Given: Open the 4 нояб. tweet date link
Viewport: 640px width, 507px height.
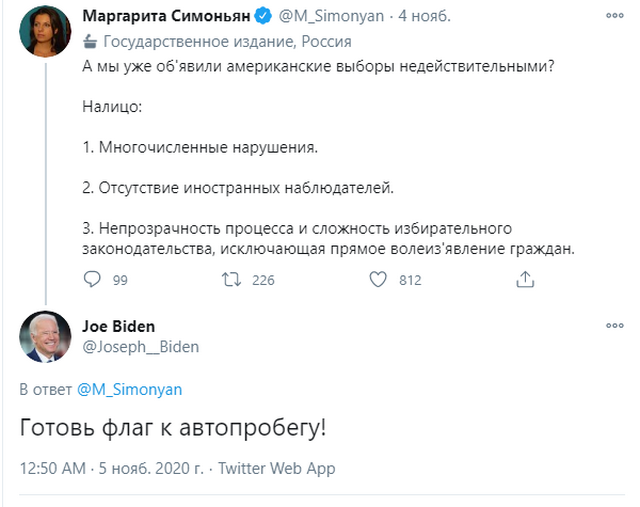Looking at the screenshot, I should tap(423, 17).
